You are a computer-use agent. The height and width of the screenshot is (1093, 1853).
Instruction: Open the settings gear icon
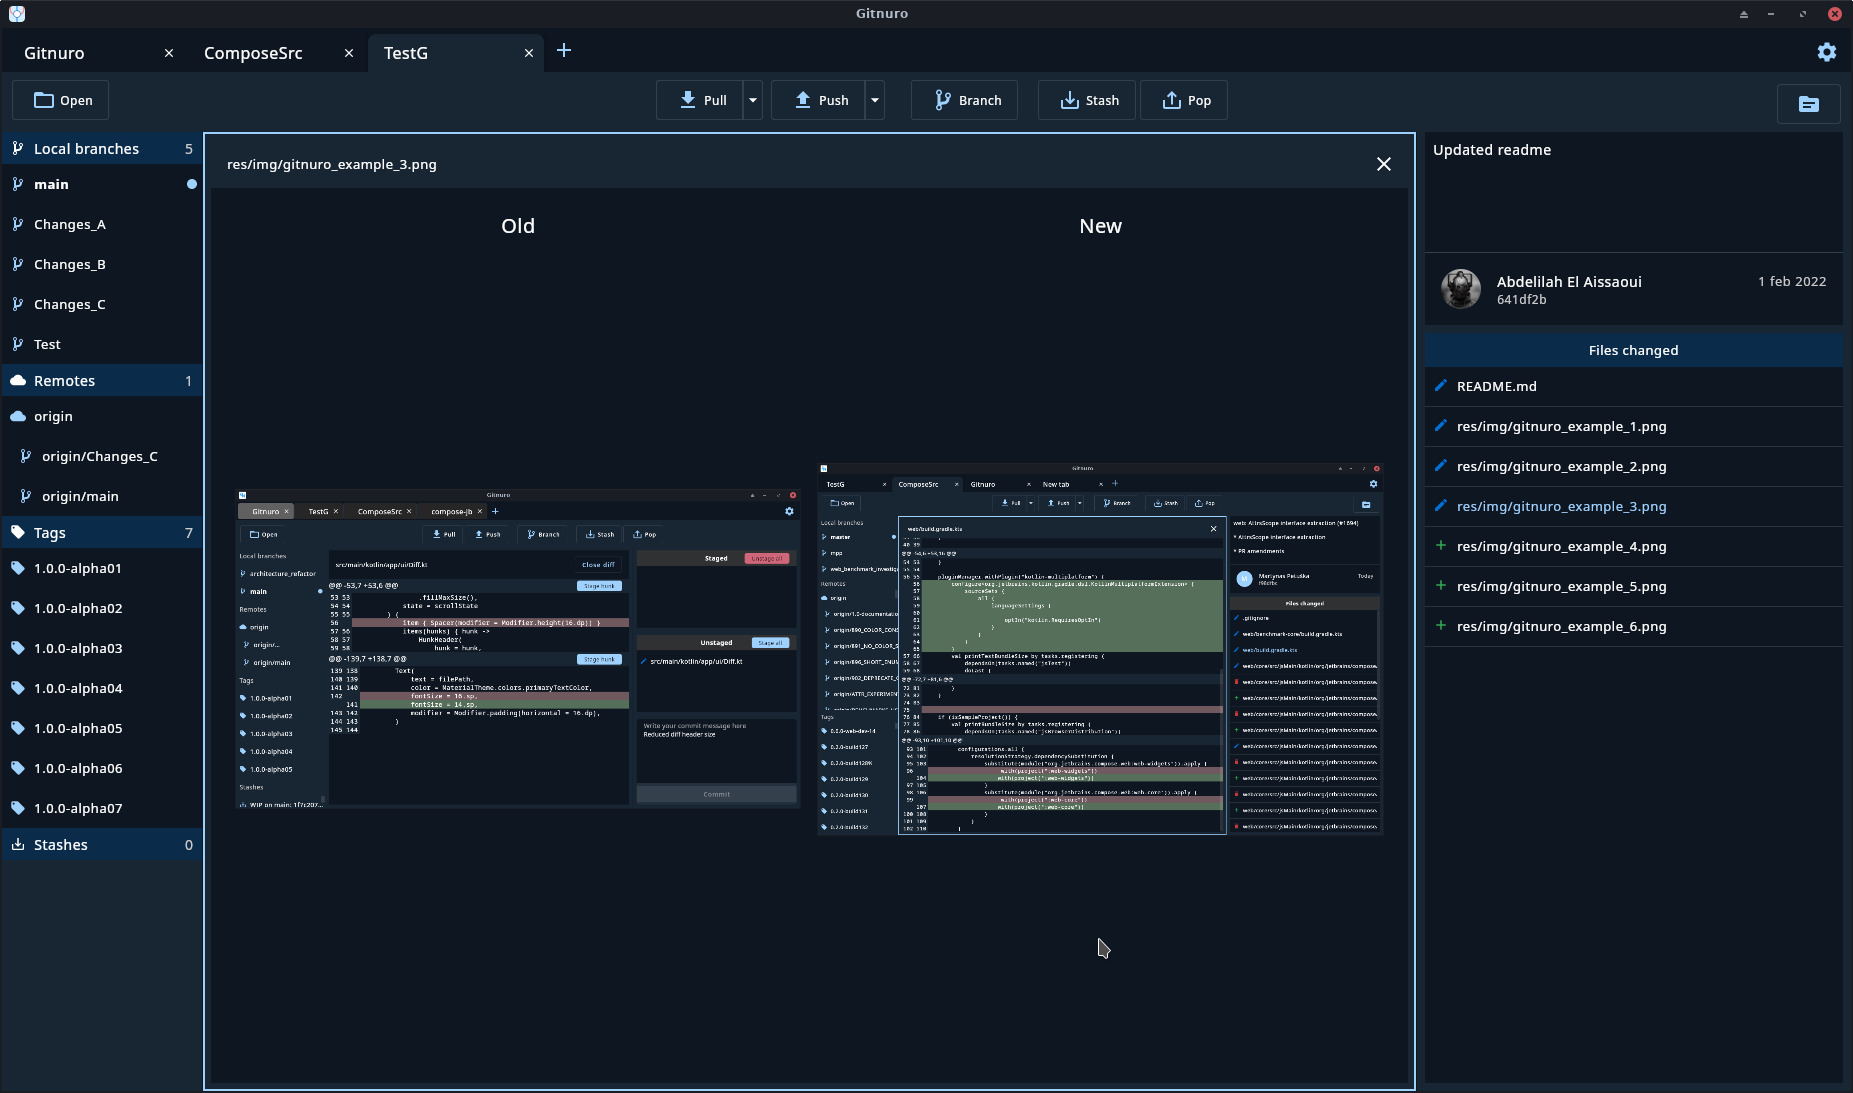tap(1826, 52)
